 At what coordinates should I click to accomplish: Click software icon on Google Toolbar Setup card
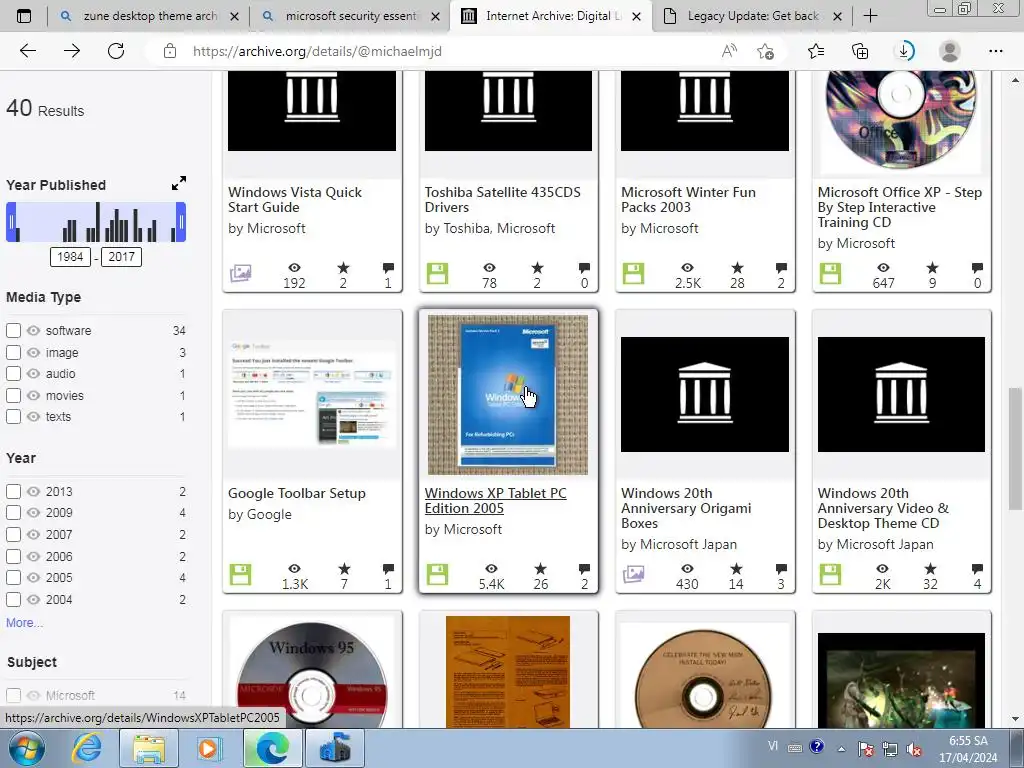pos(240,575)
